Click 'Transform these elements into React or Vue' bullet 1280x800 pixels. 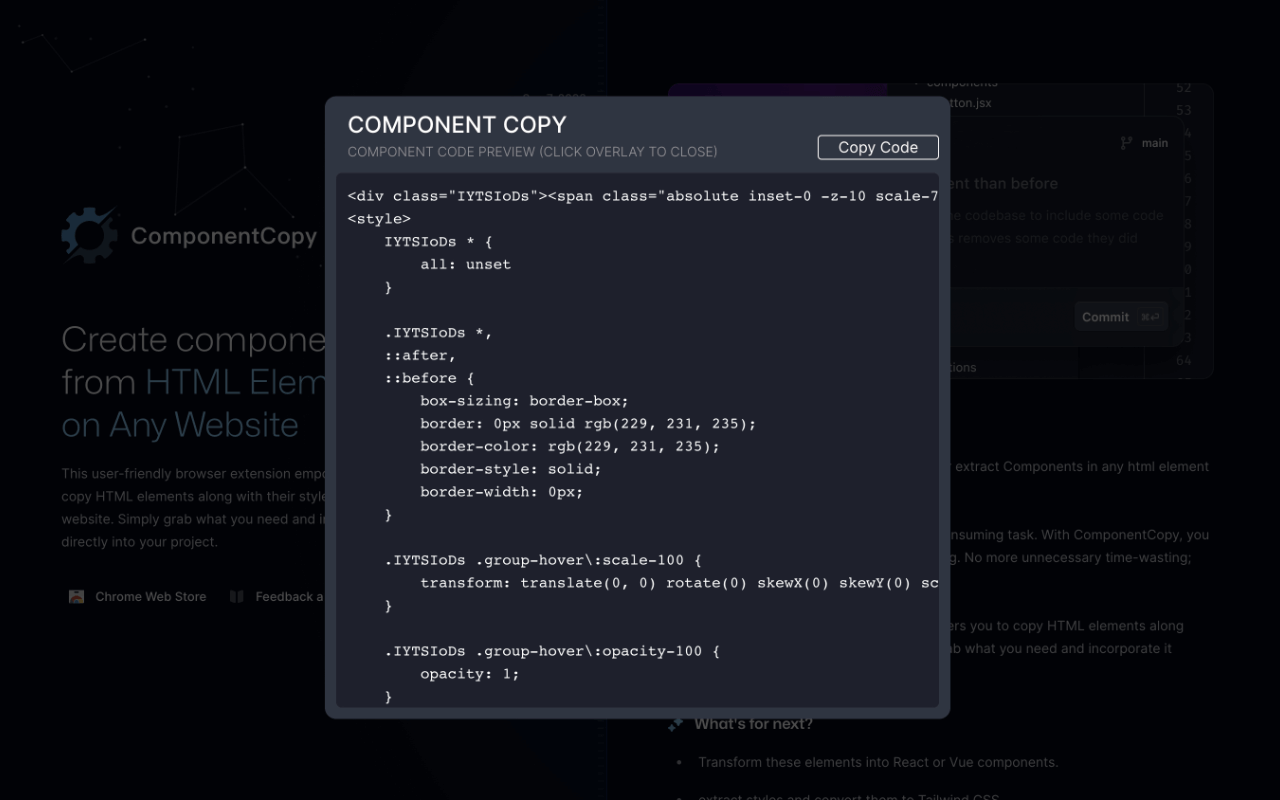(x=878, y=762)
